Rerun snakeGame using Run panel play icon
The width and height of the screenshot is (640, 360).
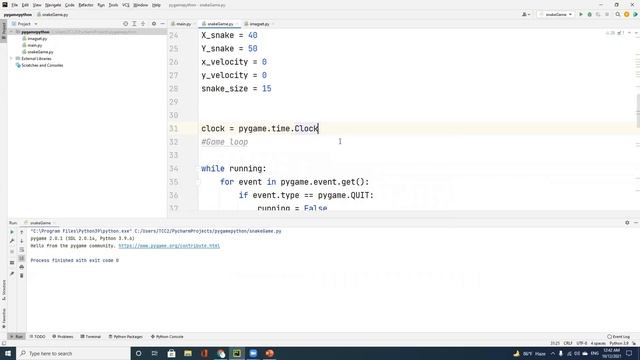tap(12, 232)
